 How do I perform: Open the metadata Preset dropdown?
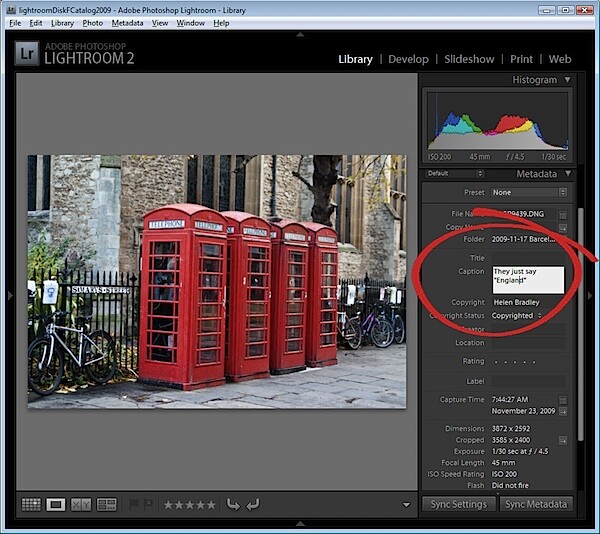pyautogui.click(x=528, y=192)
